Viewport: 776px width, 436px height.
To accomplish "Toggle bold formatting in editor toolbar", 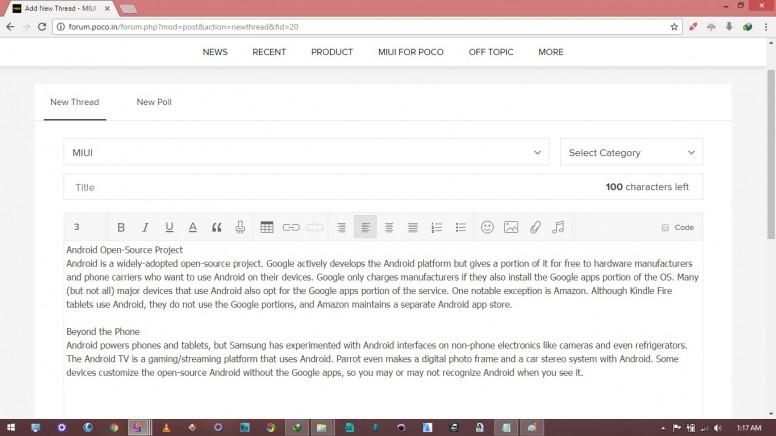I will (121, 227).
